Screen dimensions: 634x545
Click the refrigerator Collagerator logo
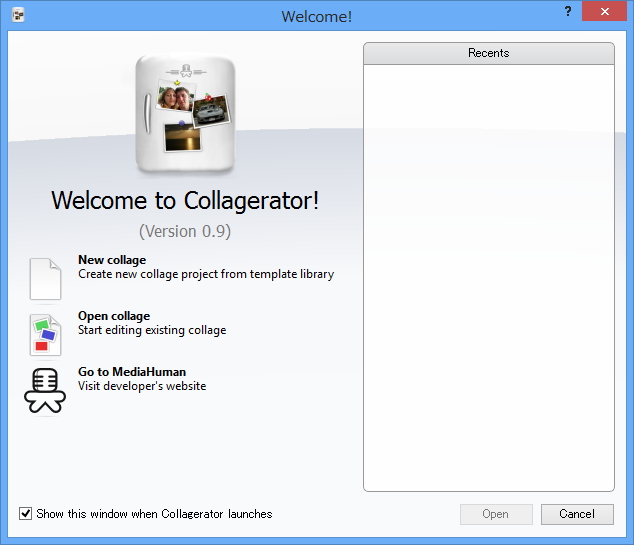click(x=185, y=114)
